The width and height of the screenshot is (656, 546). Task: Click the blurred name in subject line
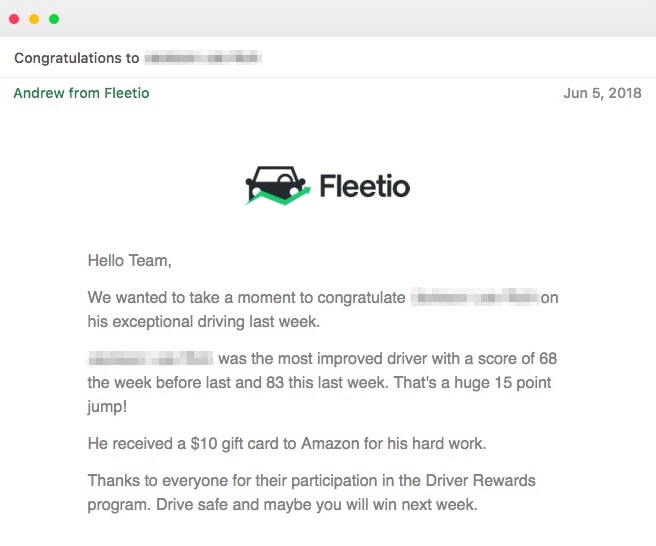click(203, 58)
